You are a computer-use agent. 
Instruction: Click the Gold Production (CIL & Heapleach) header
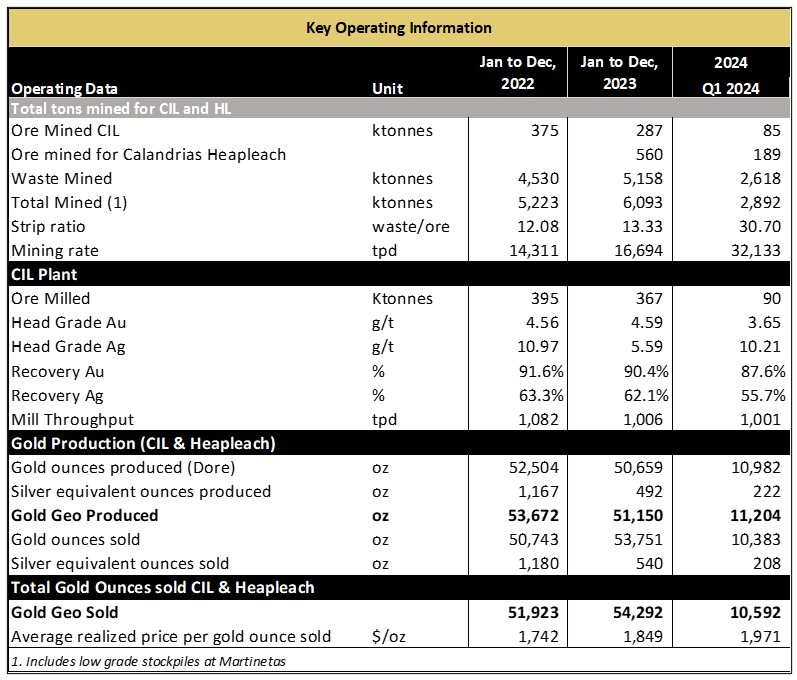(x=143, y=443)
